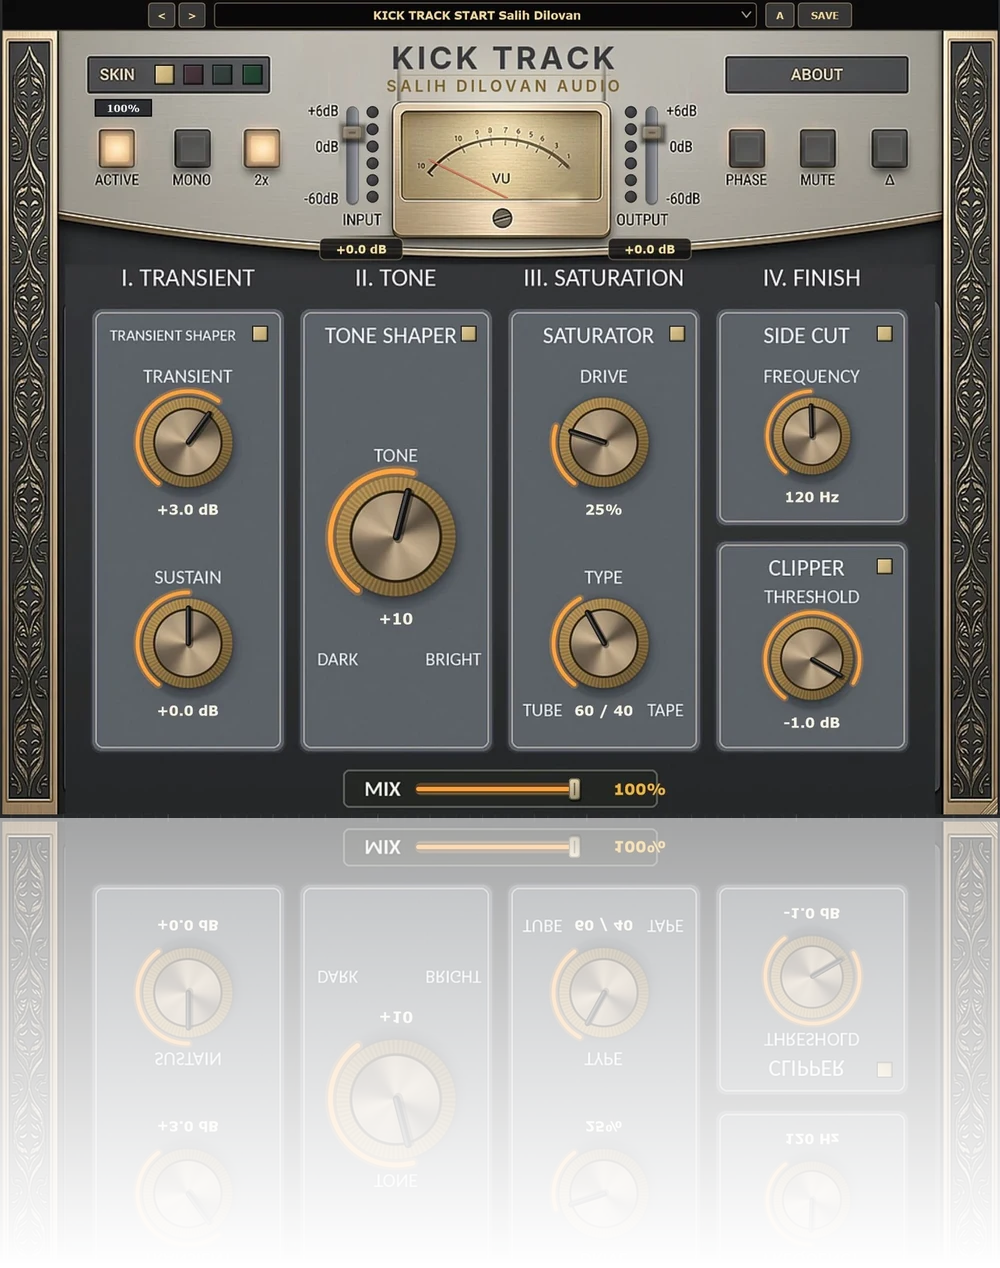Screen dimensions: 1000x1268
Task: Click the OUTPUT gain slider handle
Action: pos(651,132)
